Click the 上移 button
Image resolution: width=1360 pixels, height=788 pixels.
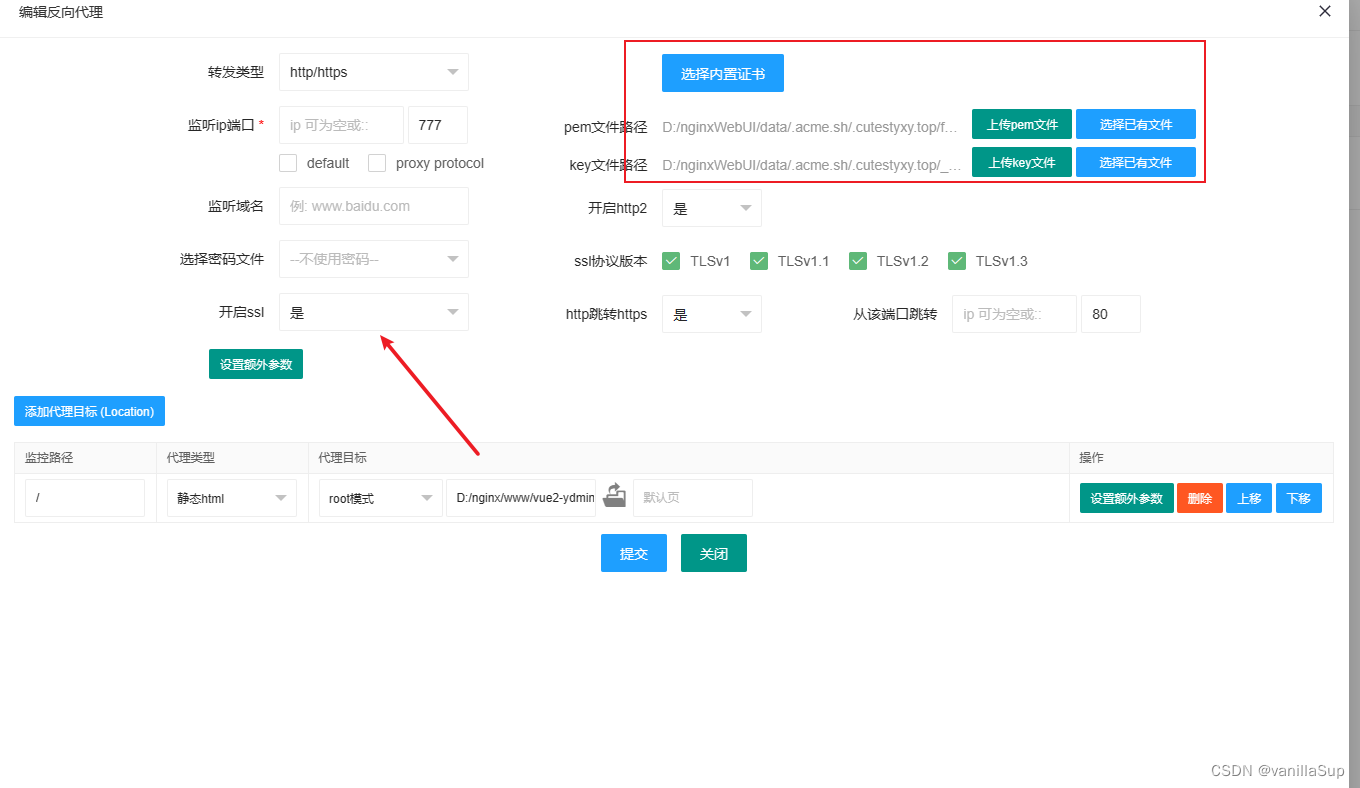click(1249, 498)
